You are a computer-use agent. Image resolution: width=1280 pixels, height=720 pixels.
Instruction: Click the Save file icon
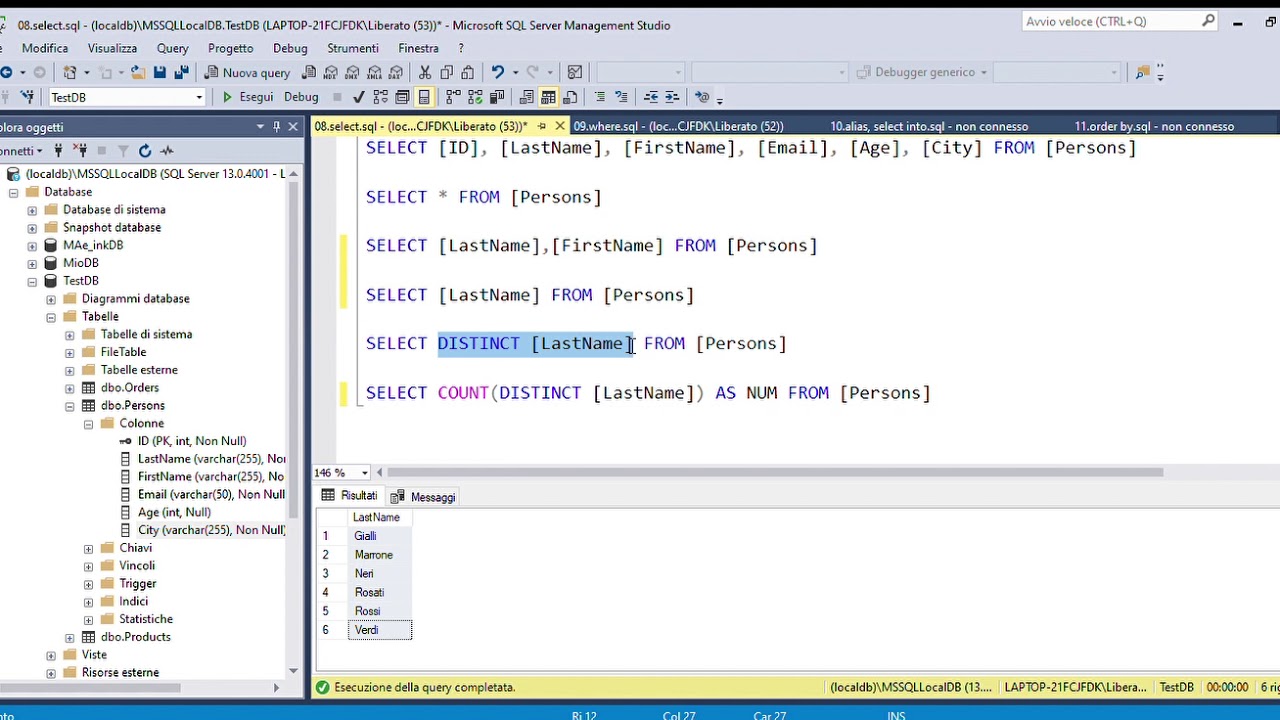(160, 72)
